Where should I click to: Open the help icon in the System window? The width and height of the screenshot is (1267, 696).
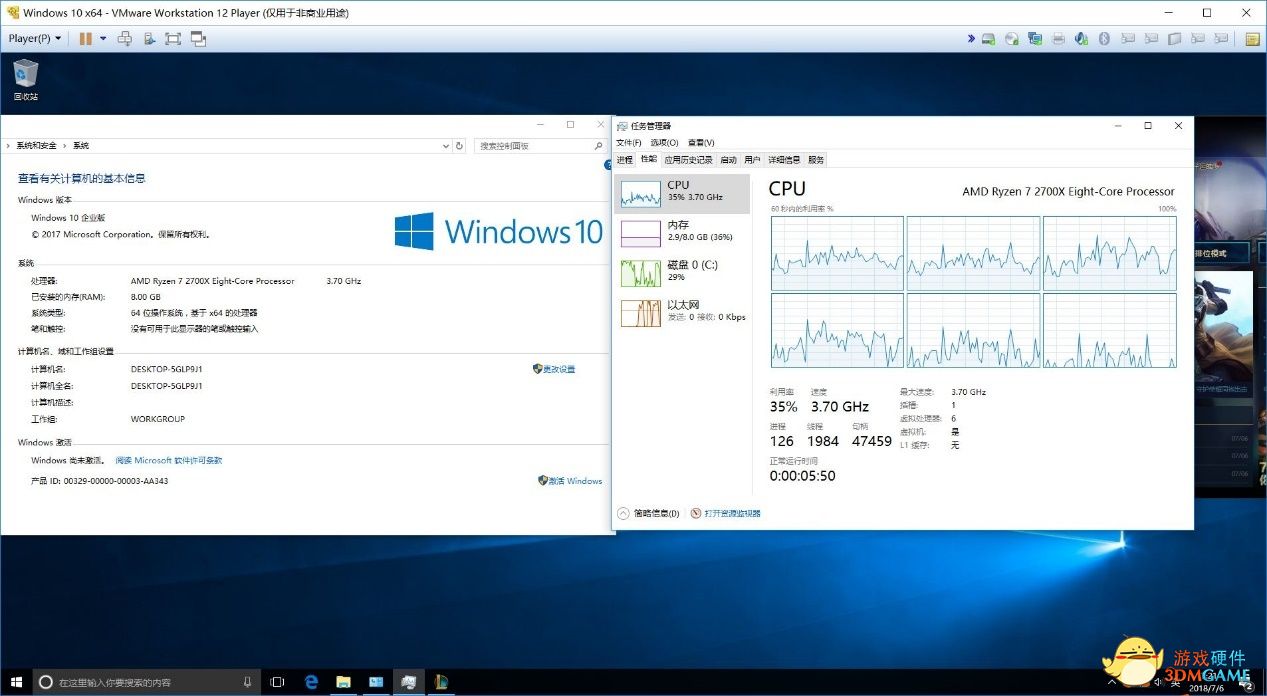click(607, 165)
